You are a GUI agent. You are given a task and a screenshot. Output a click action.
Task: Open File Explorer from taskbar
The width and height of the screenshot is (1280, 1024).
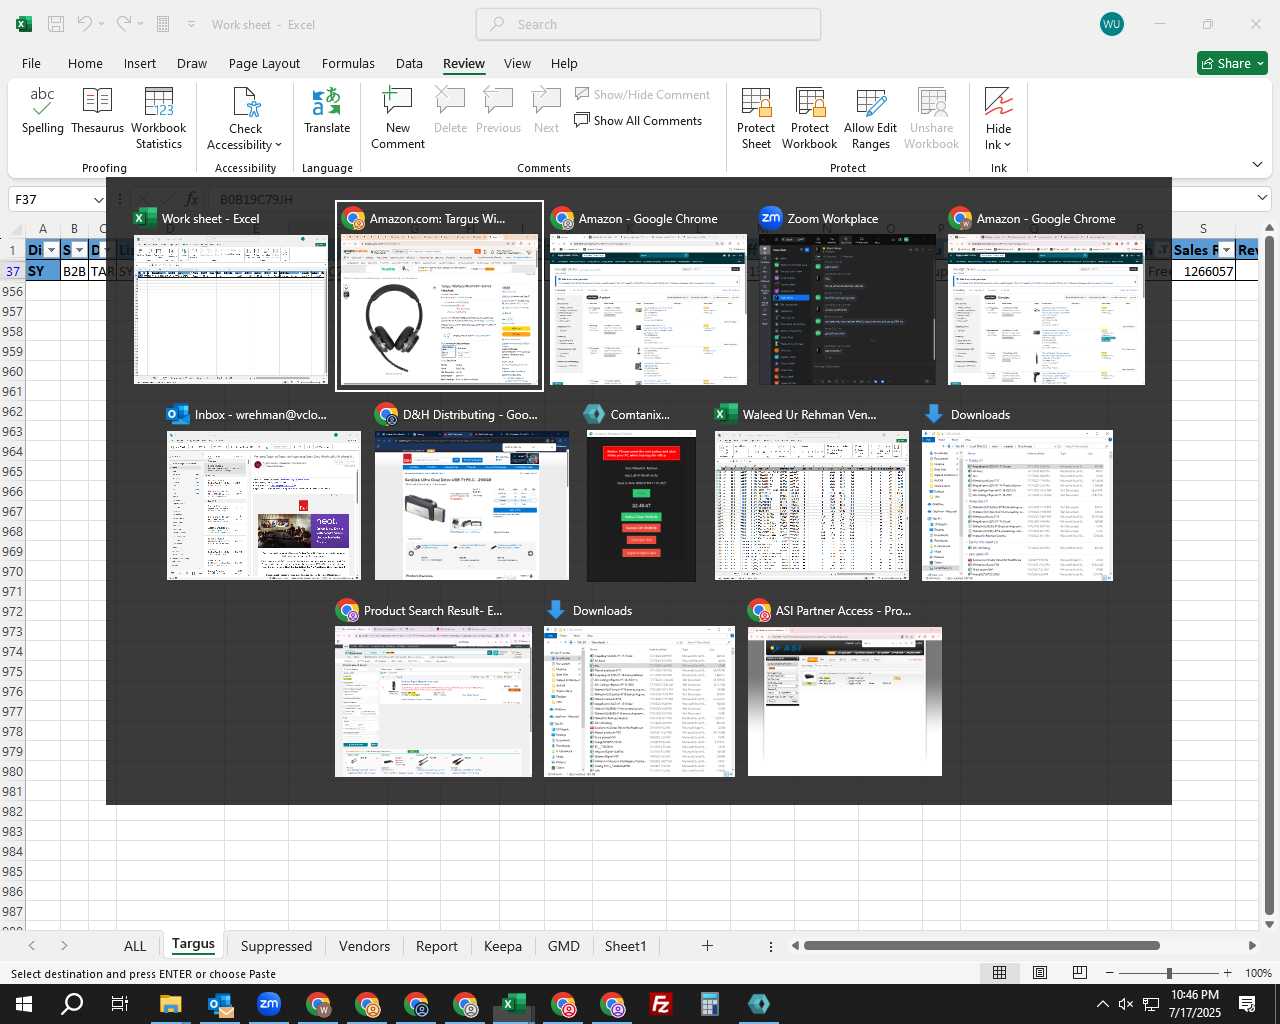(170, 1004)
